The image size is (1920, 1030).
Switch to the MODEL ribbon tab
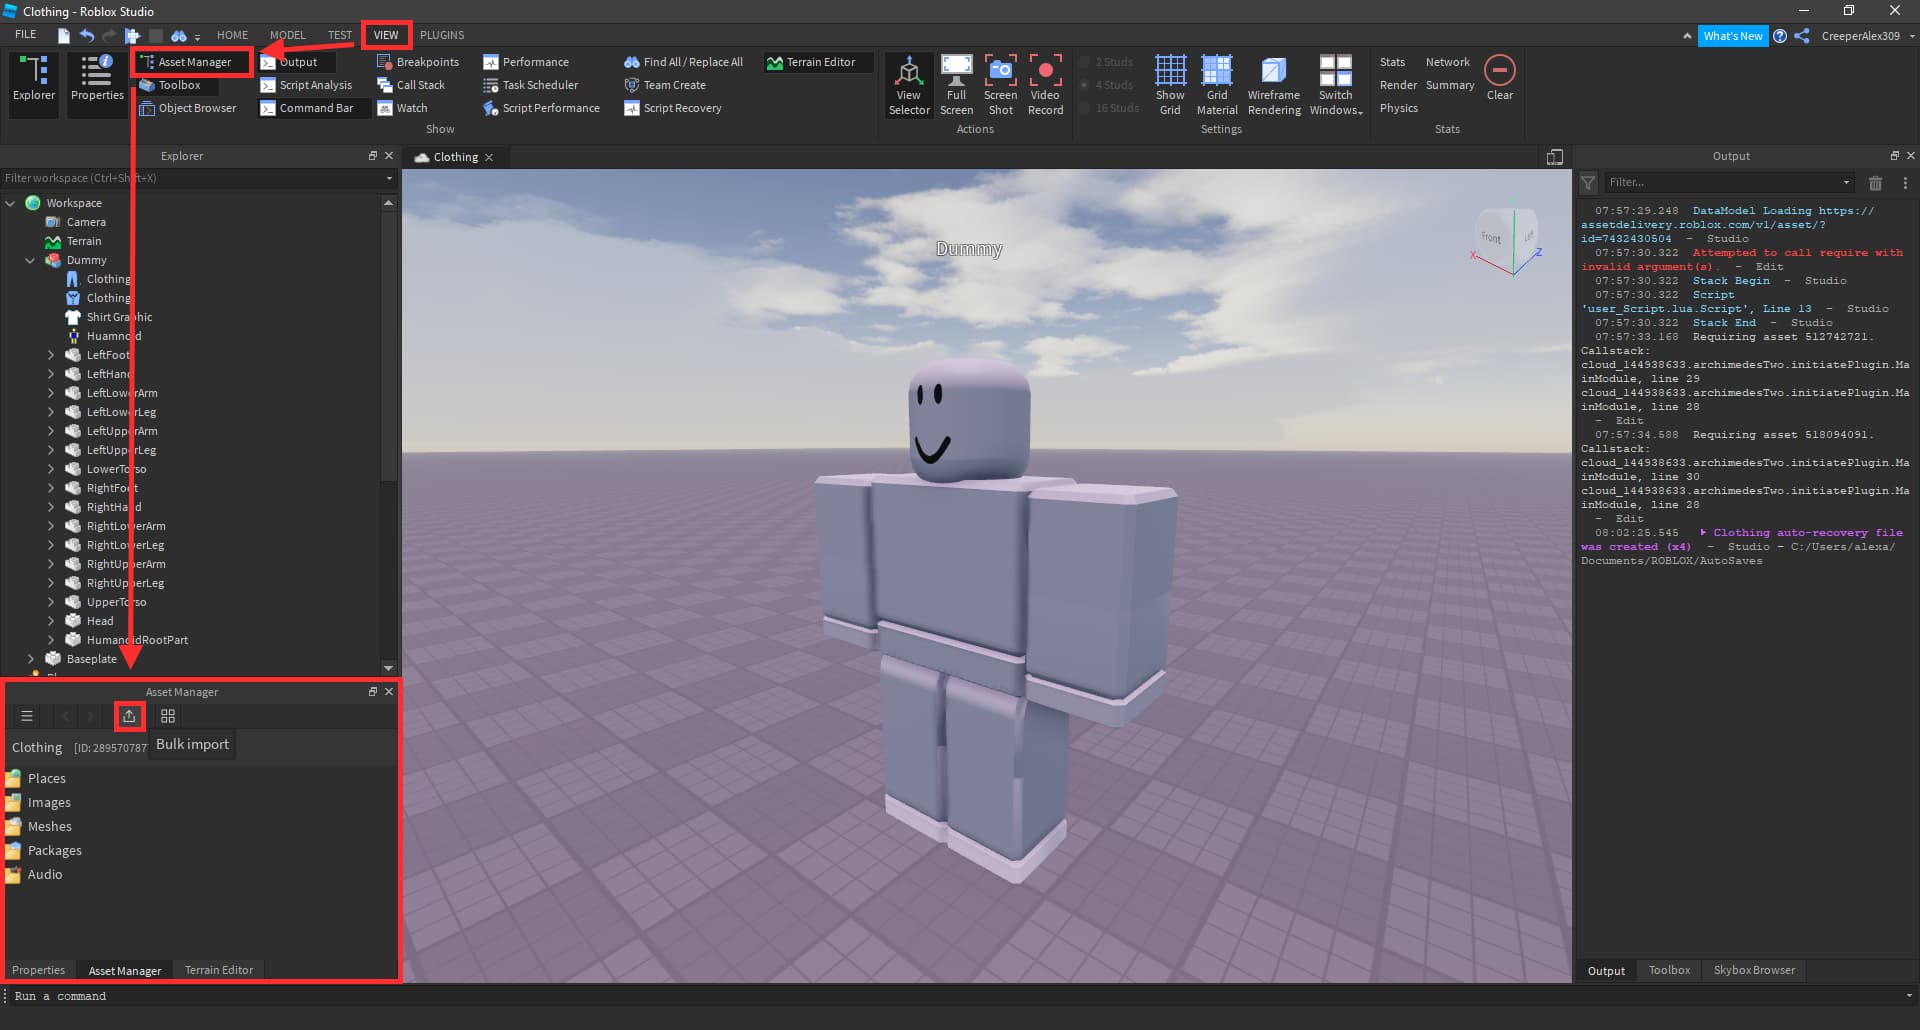pyautogui.click(x=287, y=34)
